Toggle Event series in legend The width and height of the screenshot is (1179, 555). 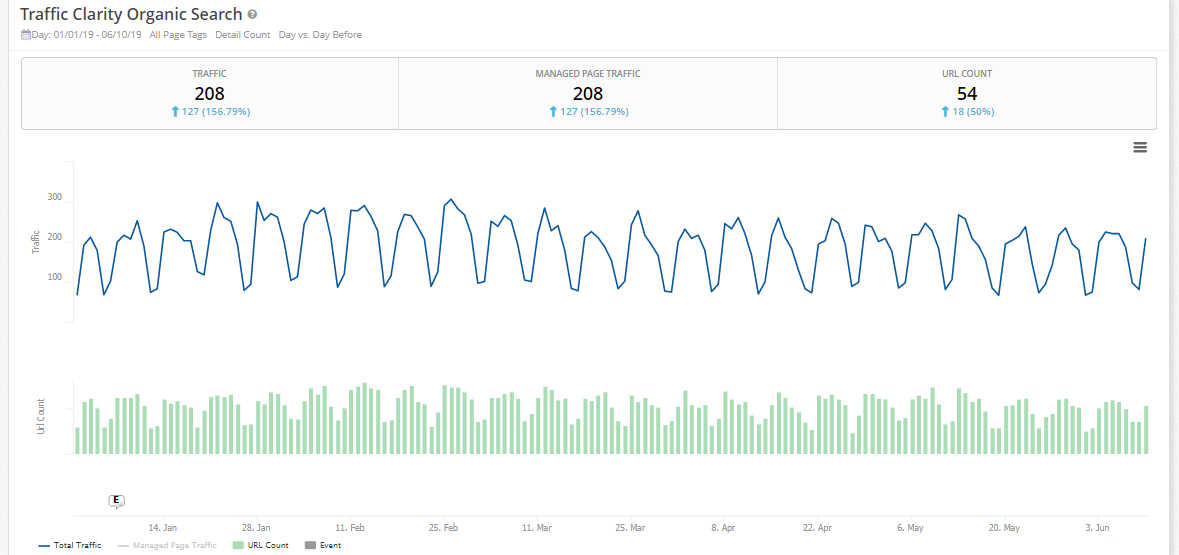tap(323, 545)
